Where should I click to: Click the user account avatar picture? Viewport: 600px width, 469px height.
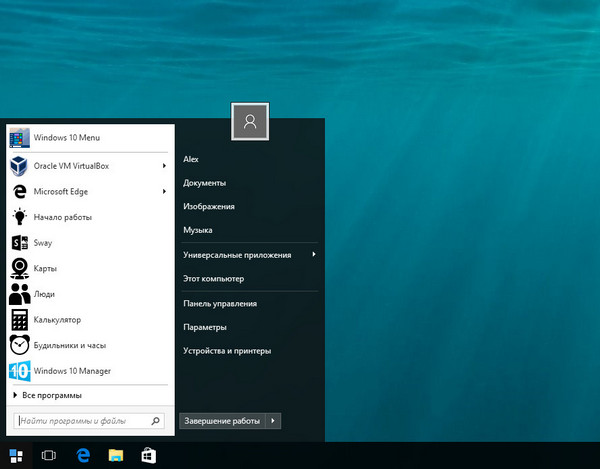[x=250, y=120]
